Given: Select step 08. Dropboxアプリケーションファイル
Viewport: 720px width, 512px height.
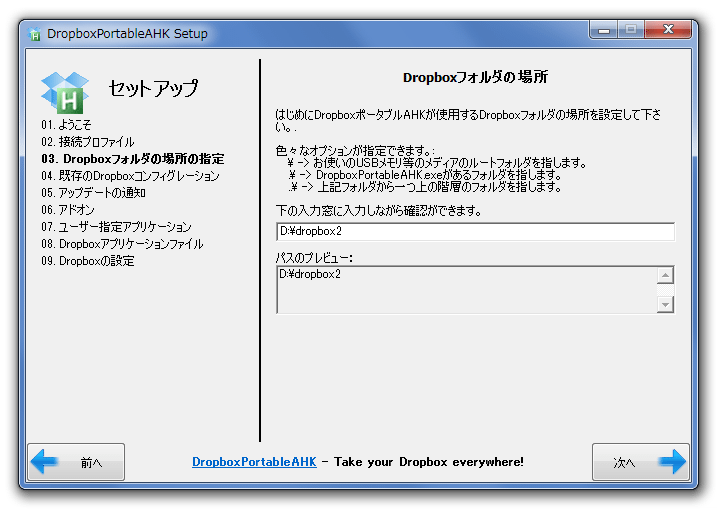Looking at the screenshot, I should 122,244.
